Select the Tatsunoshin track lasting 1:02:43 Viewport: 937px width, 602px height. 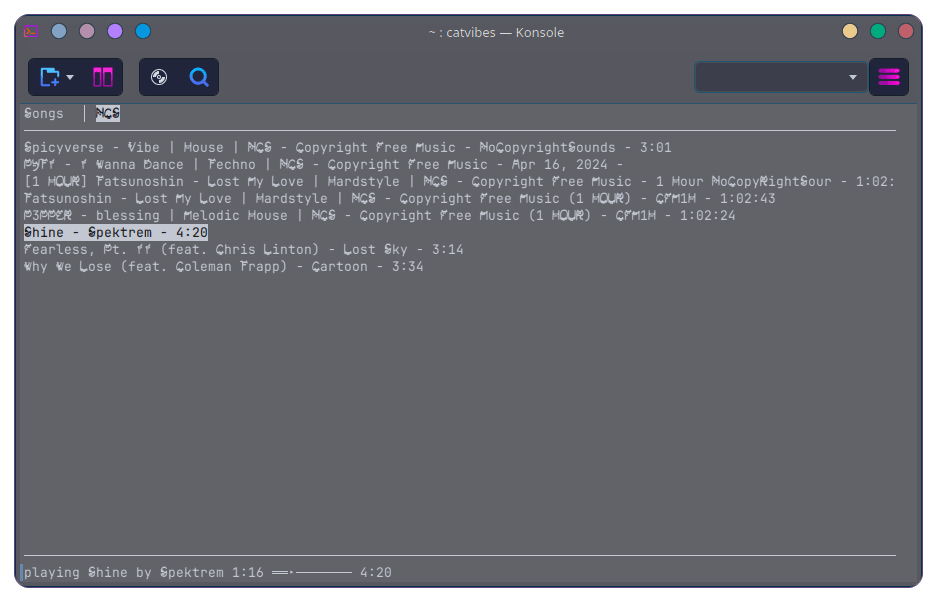click(400, 198)
